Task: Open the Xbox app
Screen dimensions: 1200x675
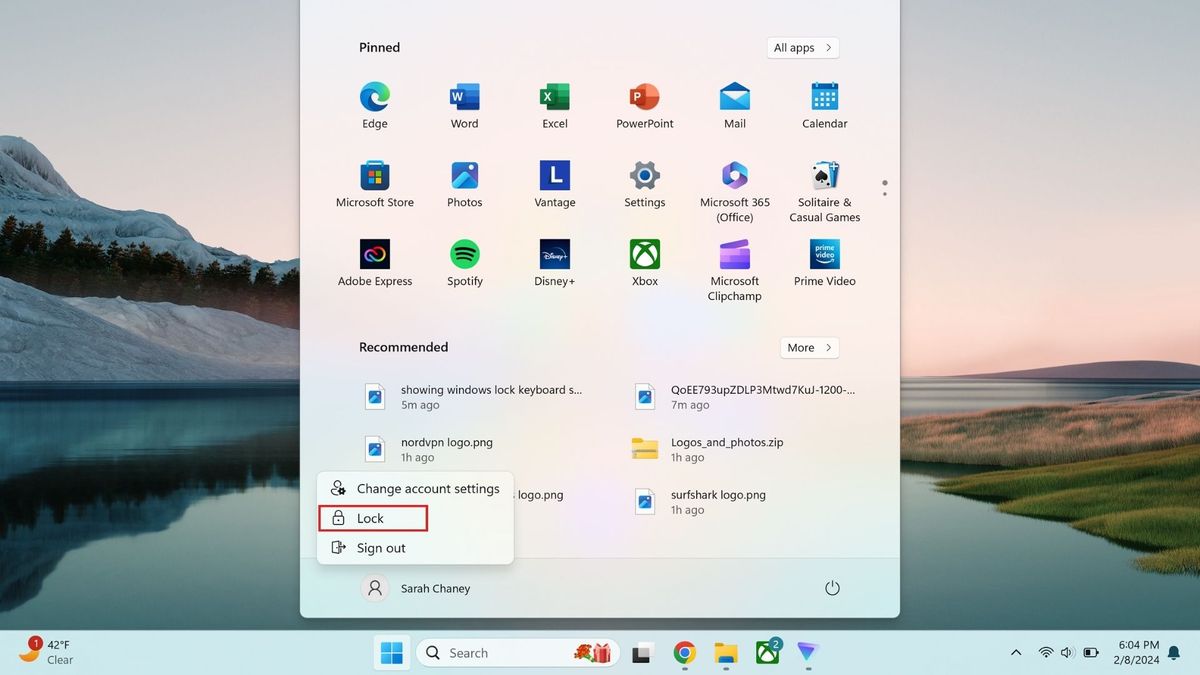Action: point(644,257)
